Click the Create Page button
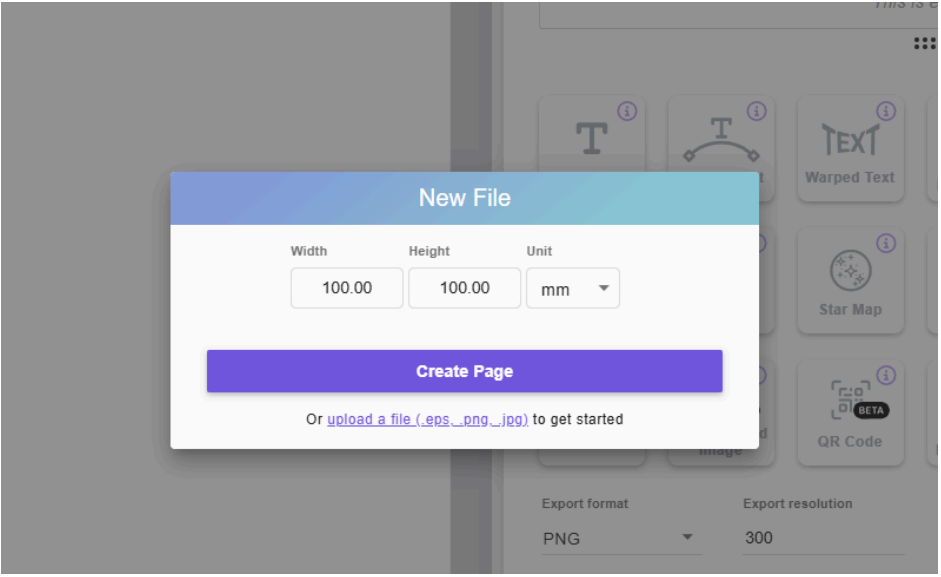Image resolution: width=941 pixels, height=577 pixels. point(464,371)
